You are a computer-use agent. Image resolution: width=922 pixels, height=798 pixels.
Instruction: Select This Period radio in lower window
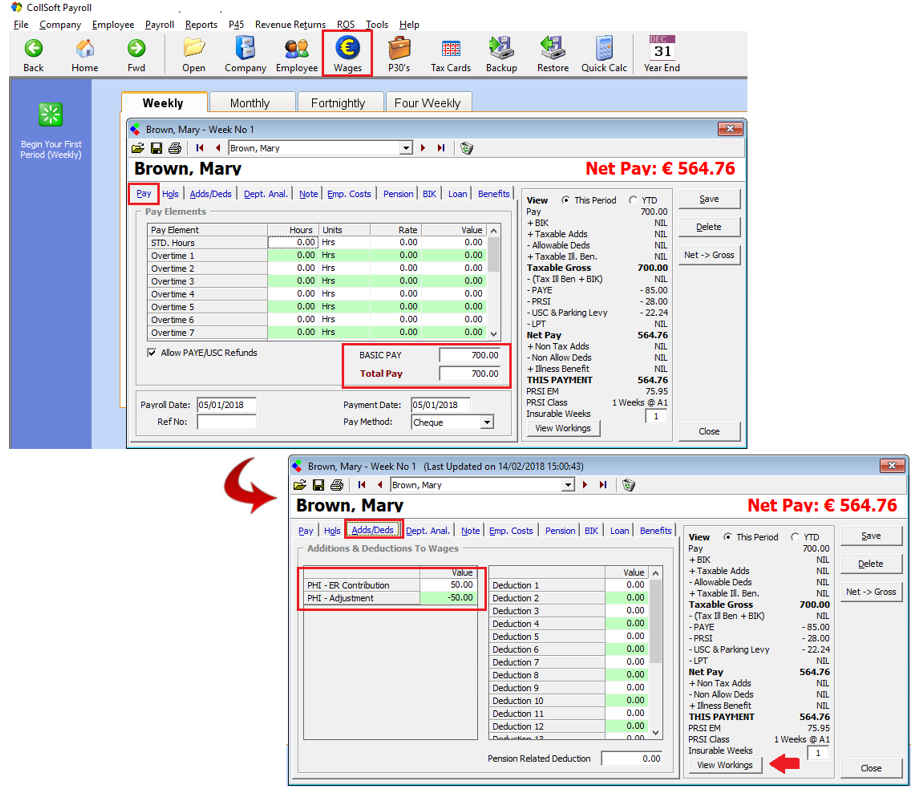click(x=727, y=537)
